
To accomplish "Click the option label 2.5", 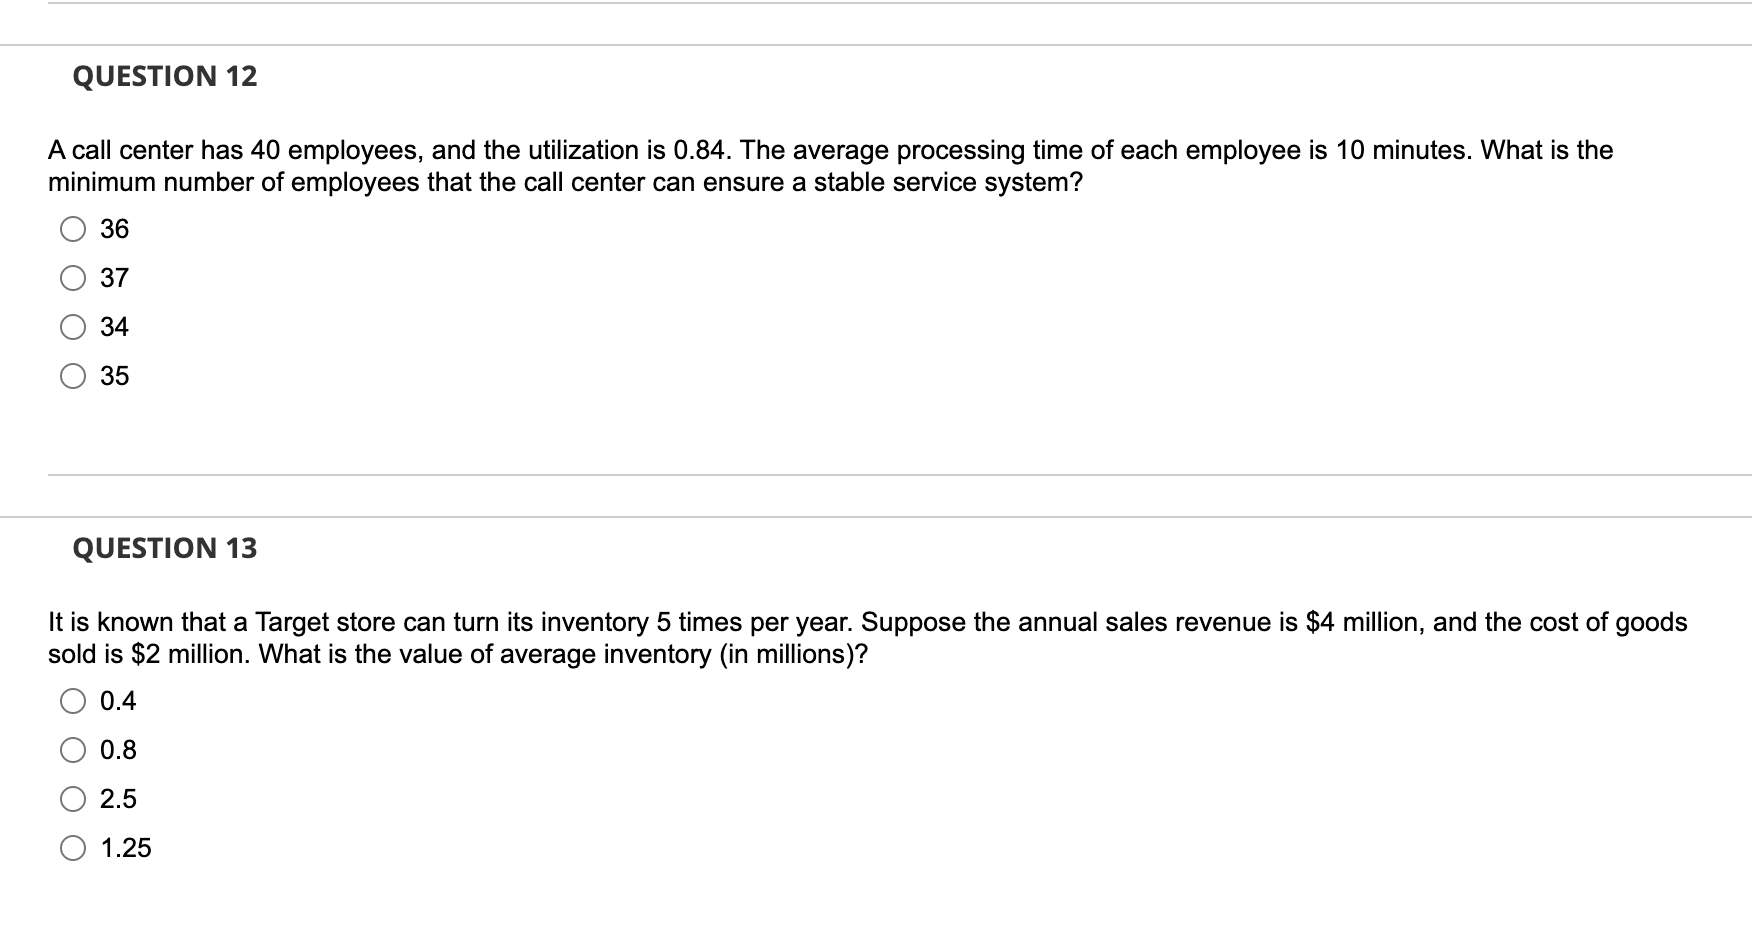I will (117, 798).
